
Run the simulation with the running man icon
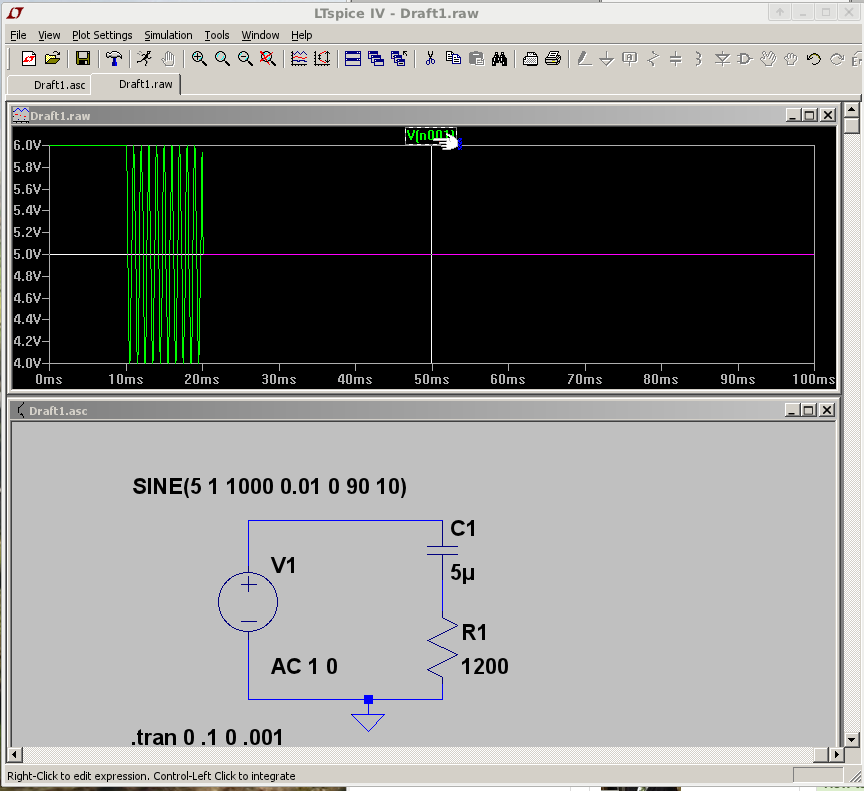click(145, 59)
